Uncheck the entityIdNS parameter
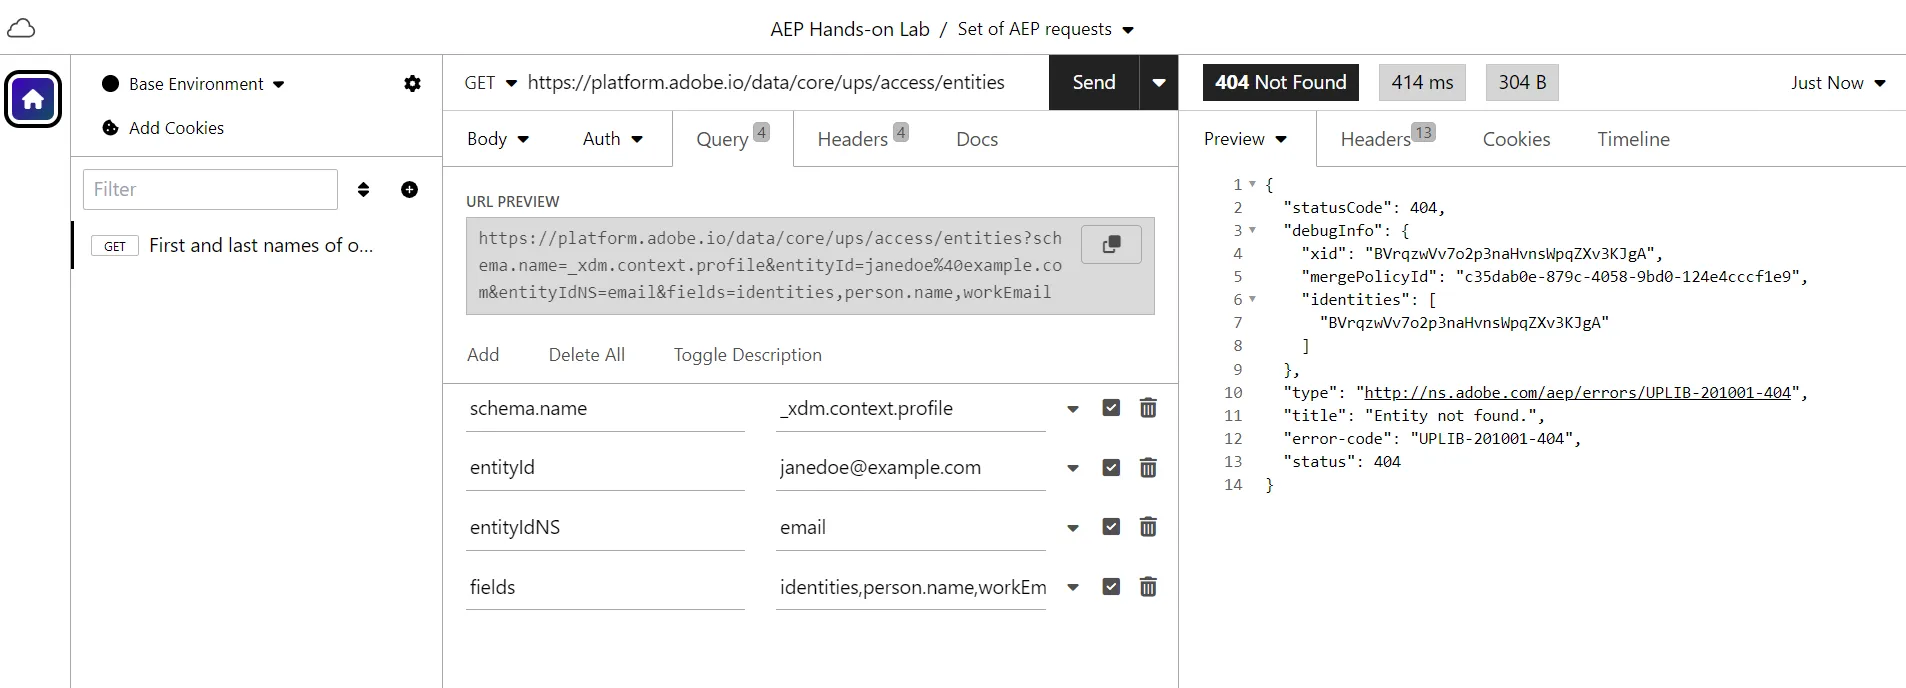Viewport: 1906px width, 688px height. tap(1111, 527)
